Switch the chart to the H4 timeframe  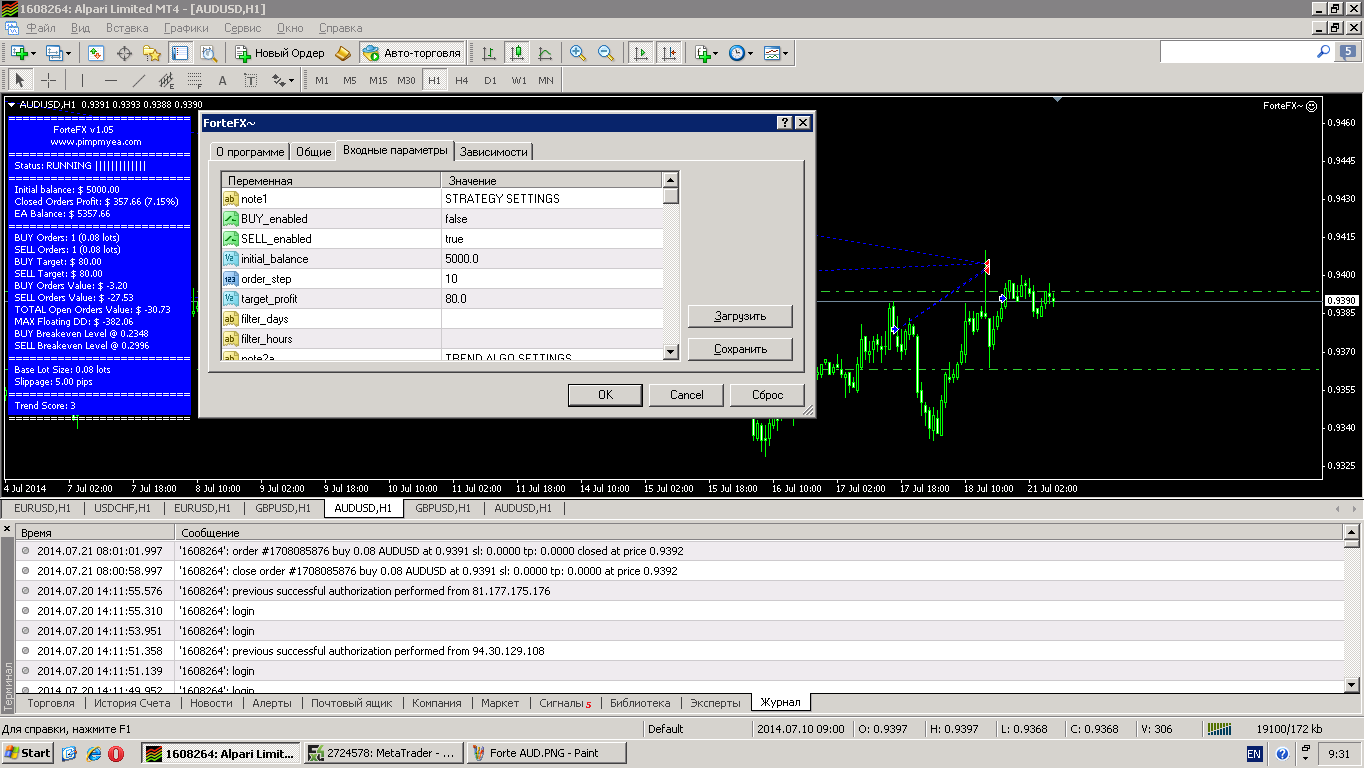click(462, 80)
